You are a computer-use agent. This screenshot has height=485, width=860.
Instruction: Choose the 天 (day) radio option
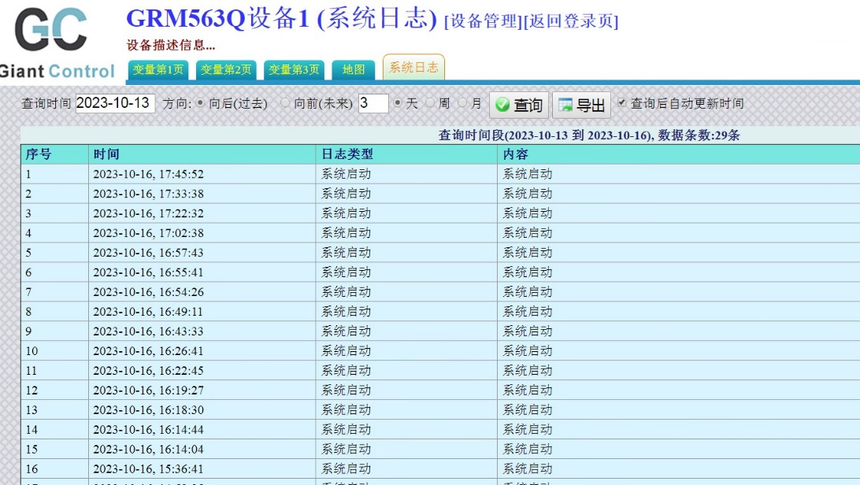pos(398,103)
